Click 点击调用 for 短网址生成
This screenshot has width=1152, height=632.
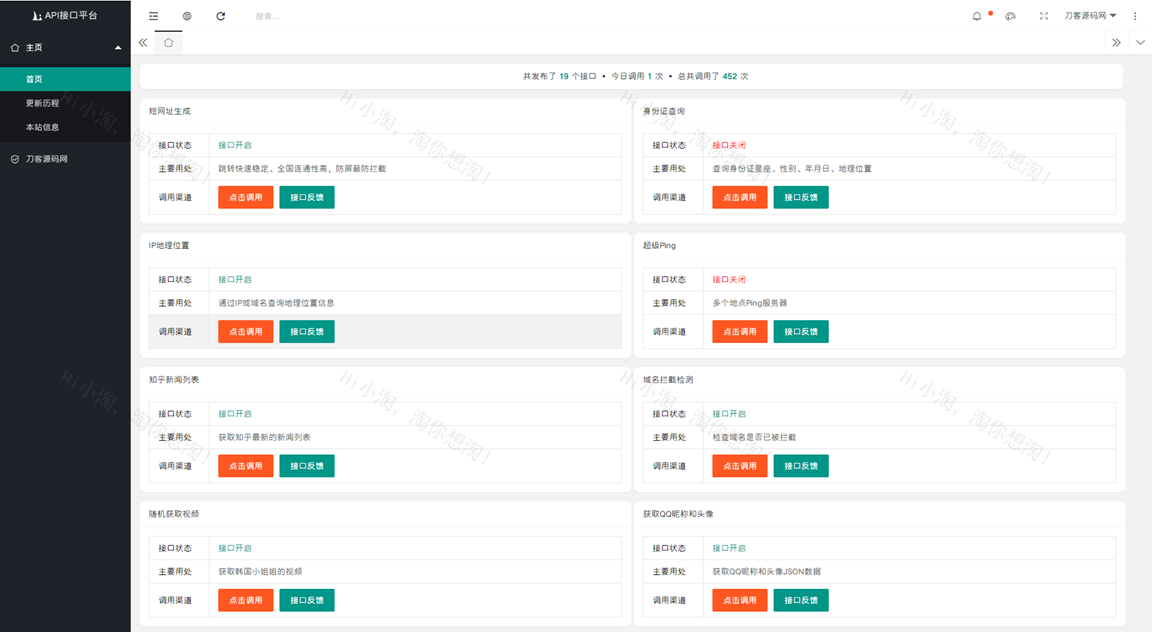click(245, 197)
